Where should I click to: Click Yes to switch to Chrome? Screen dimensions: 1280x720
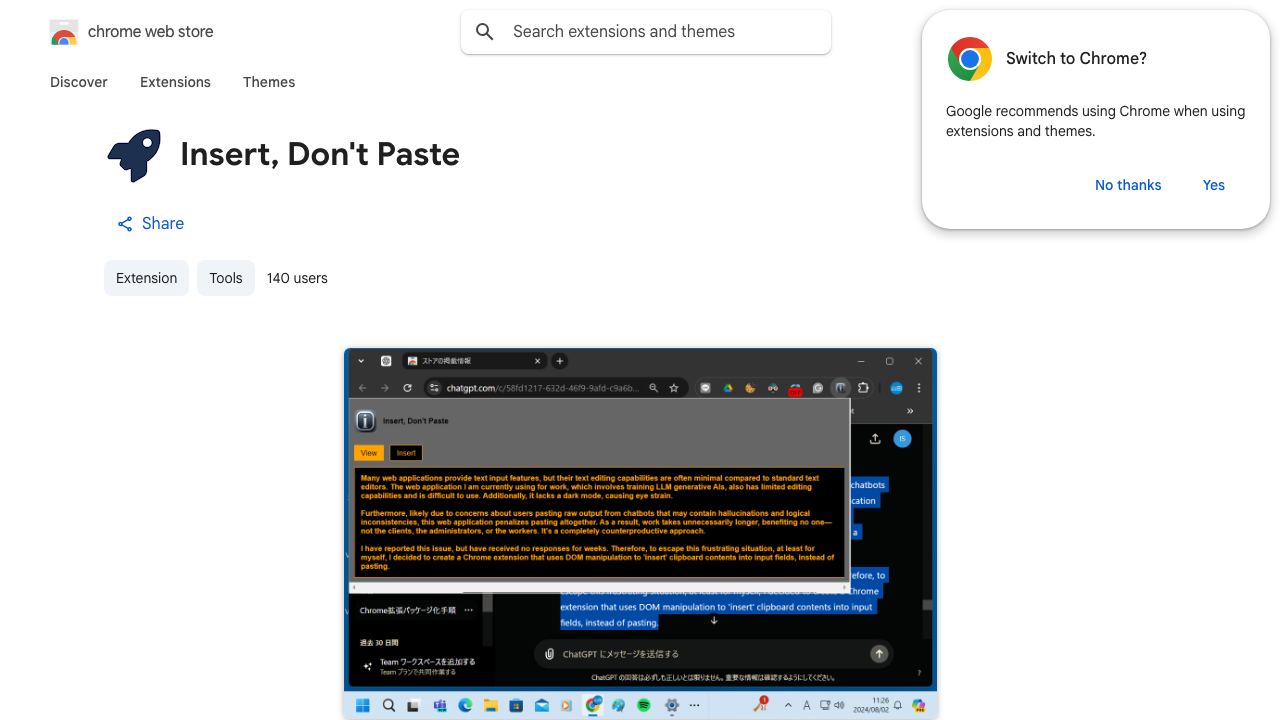pos(1214,185)
